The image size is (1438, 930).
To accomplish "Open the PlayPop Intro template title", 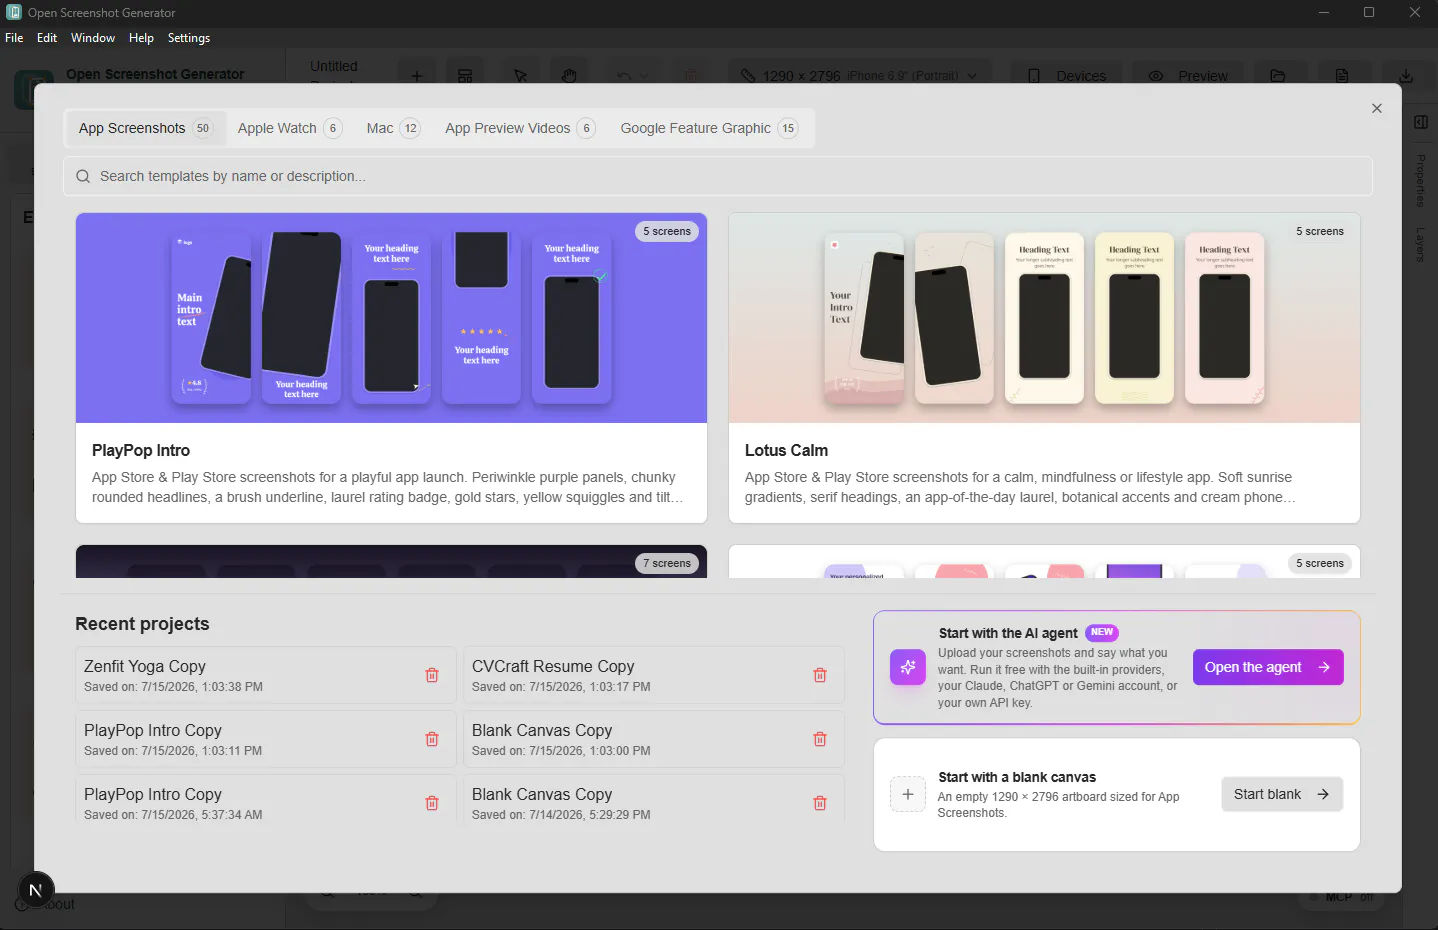I will click(x=141, y=450).
